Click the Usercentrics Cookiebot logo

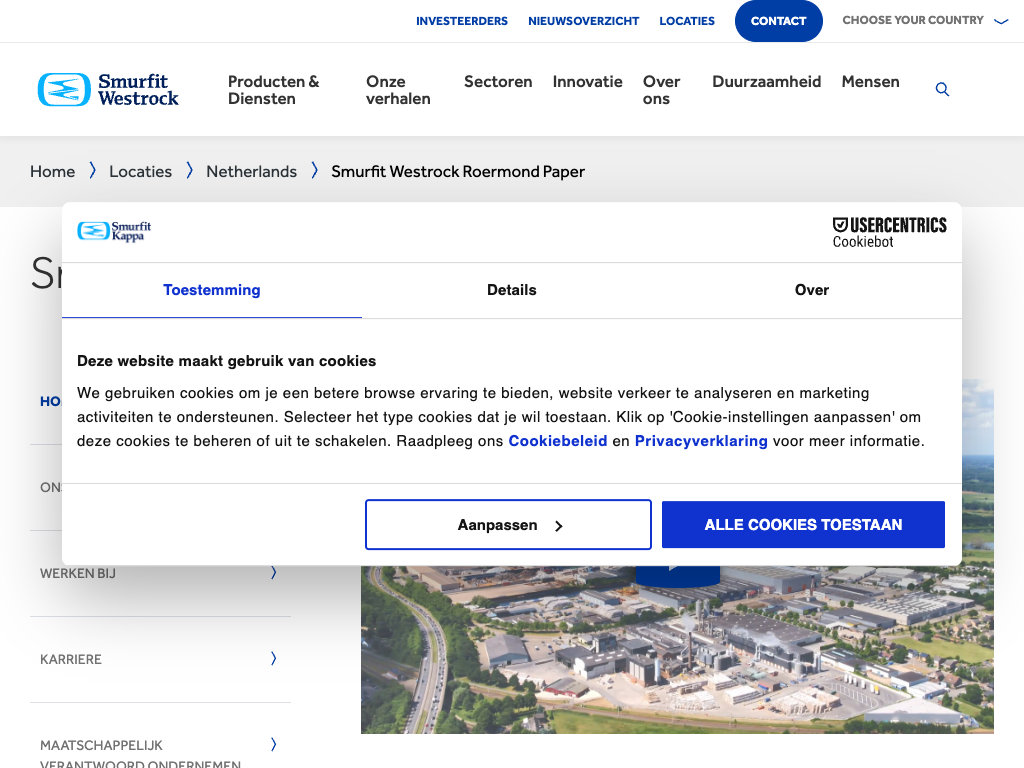point(889,232)
